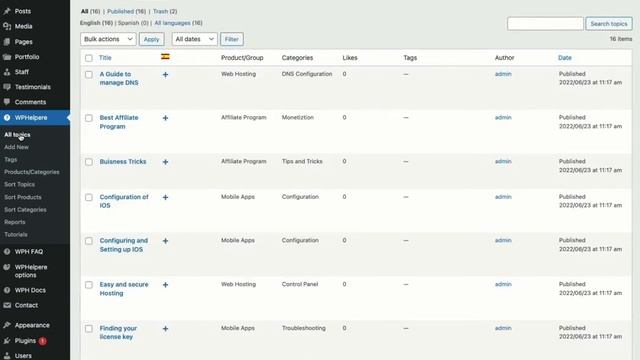Open All topics submenu item

[x=17, y=135]
